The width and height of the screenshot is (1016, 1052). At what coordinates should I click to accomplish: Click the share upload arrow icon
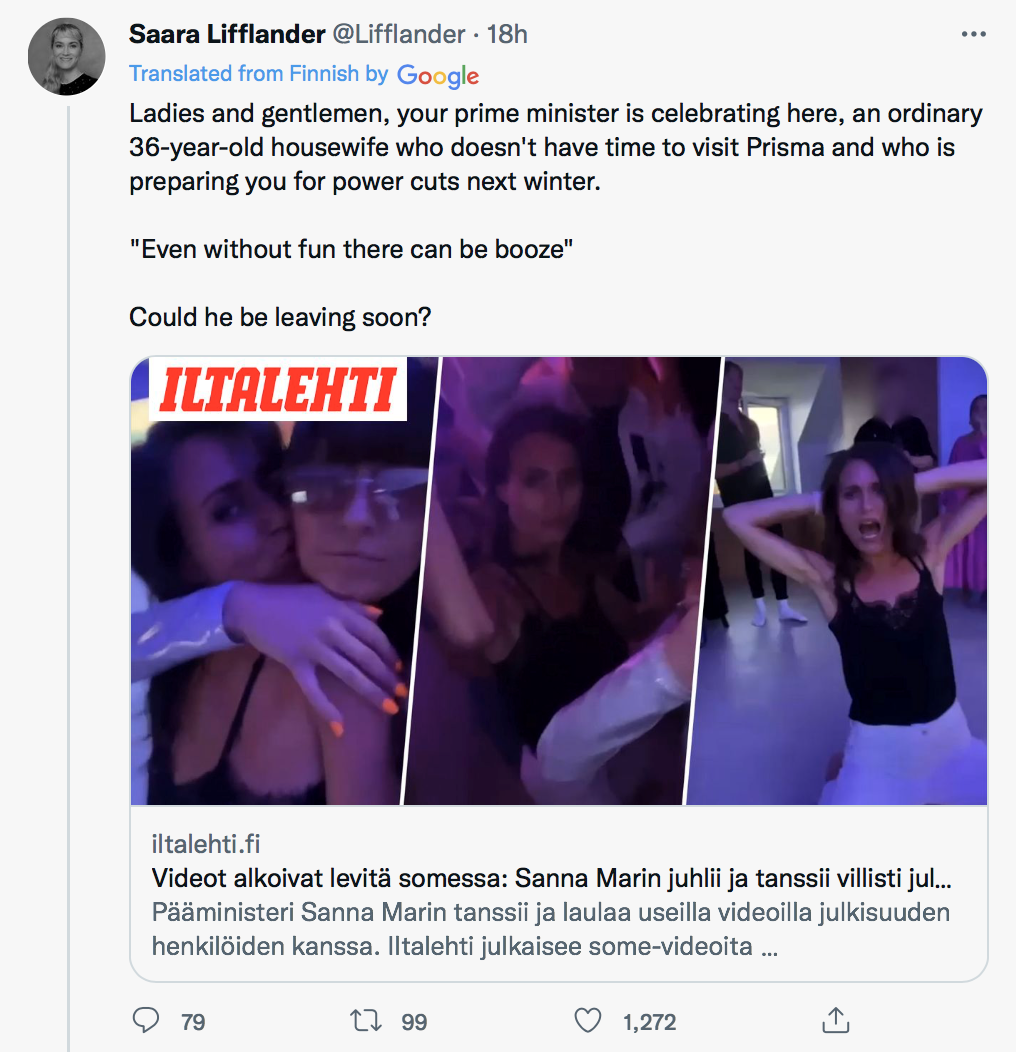point(834,1020)
